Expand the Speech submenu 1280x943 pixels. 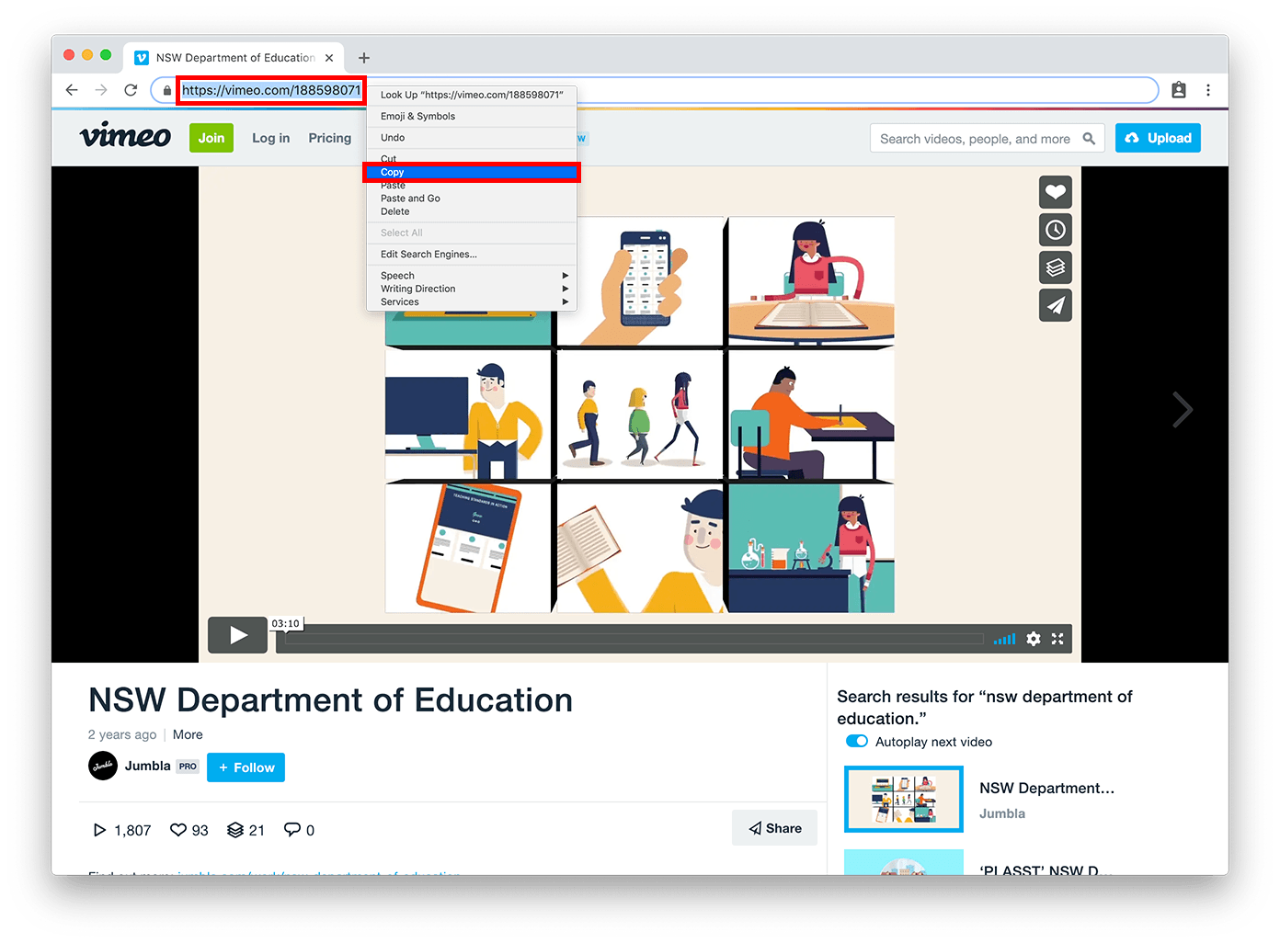[472, 275]
